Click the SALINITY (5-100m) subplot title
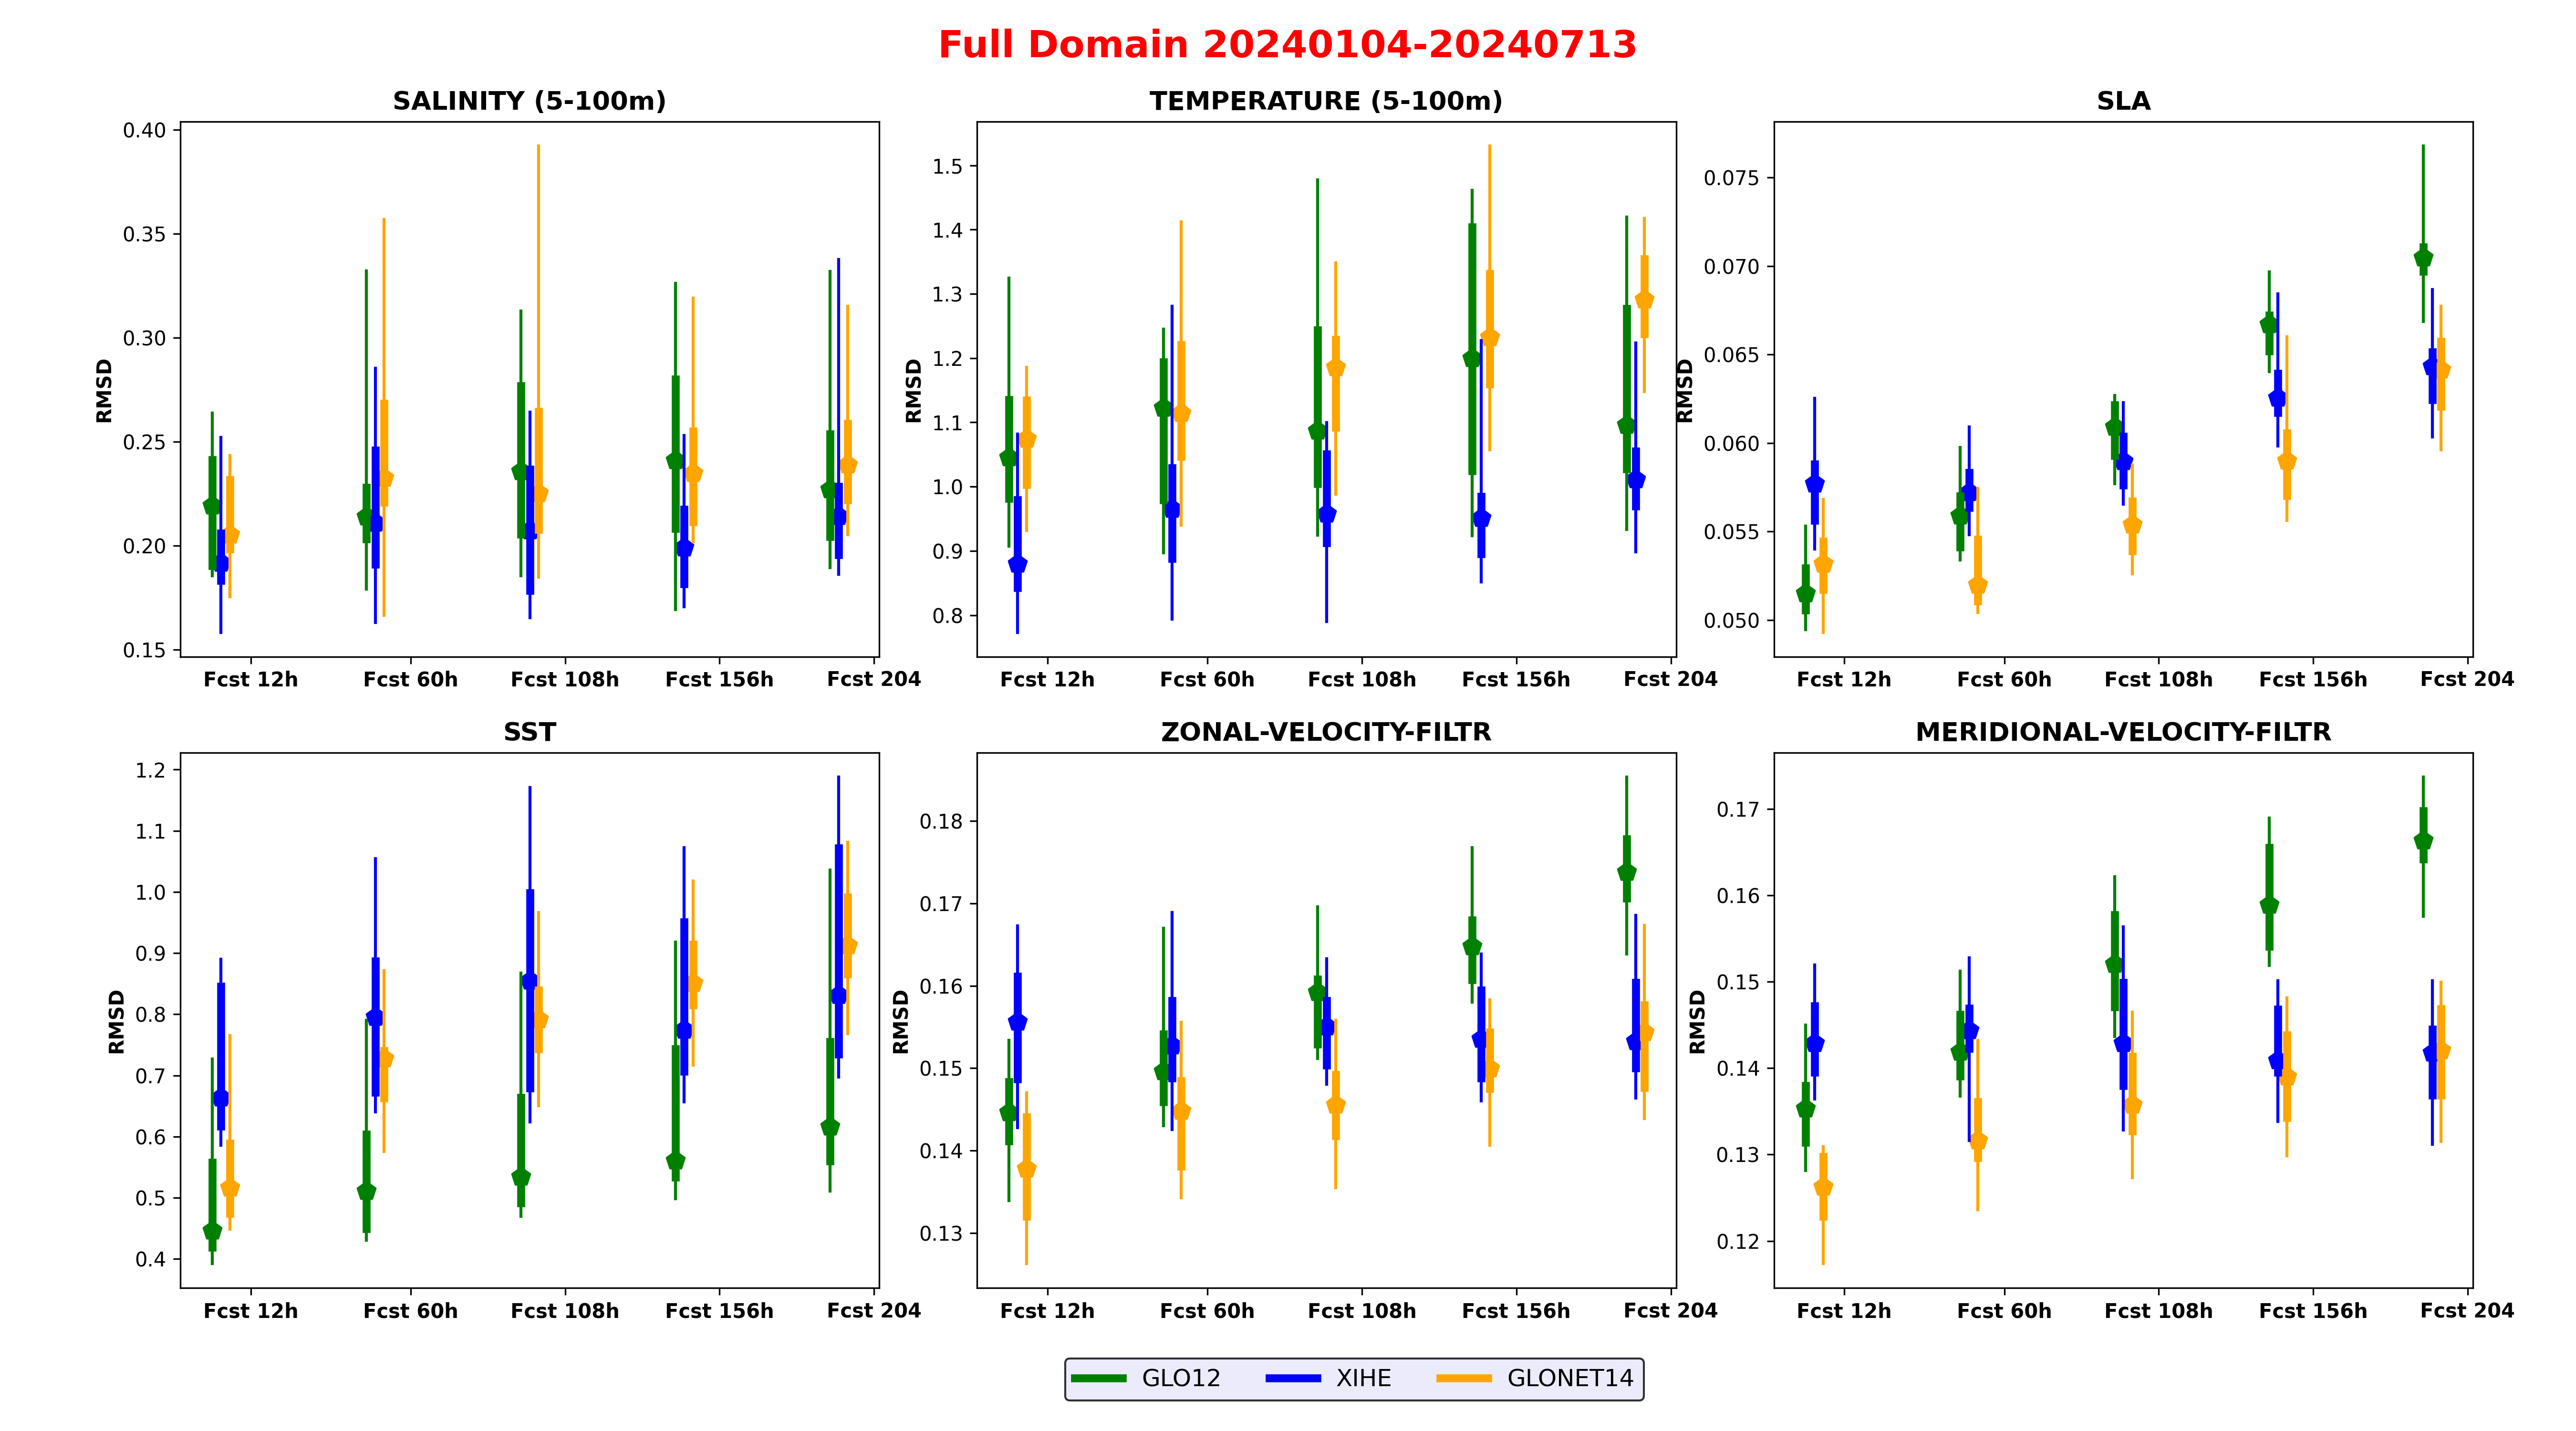 pos(529,101)
